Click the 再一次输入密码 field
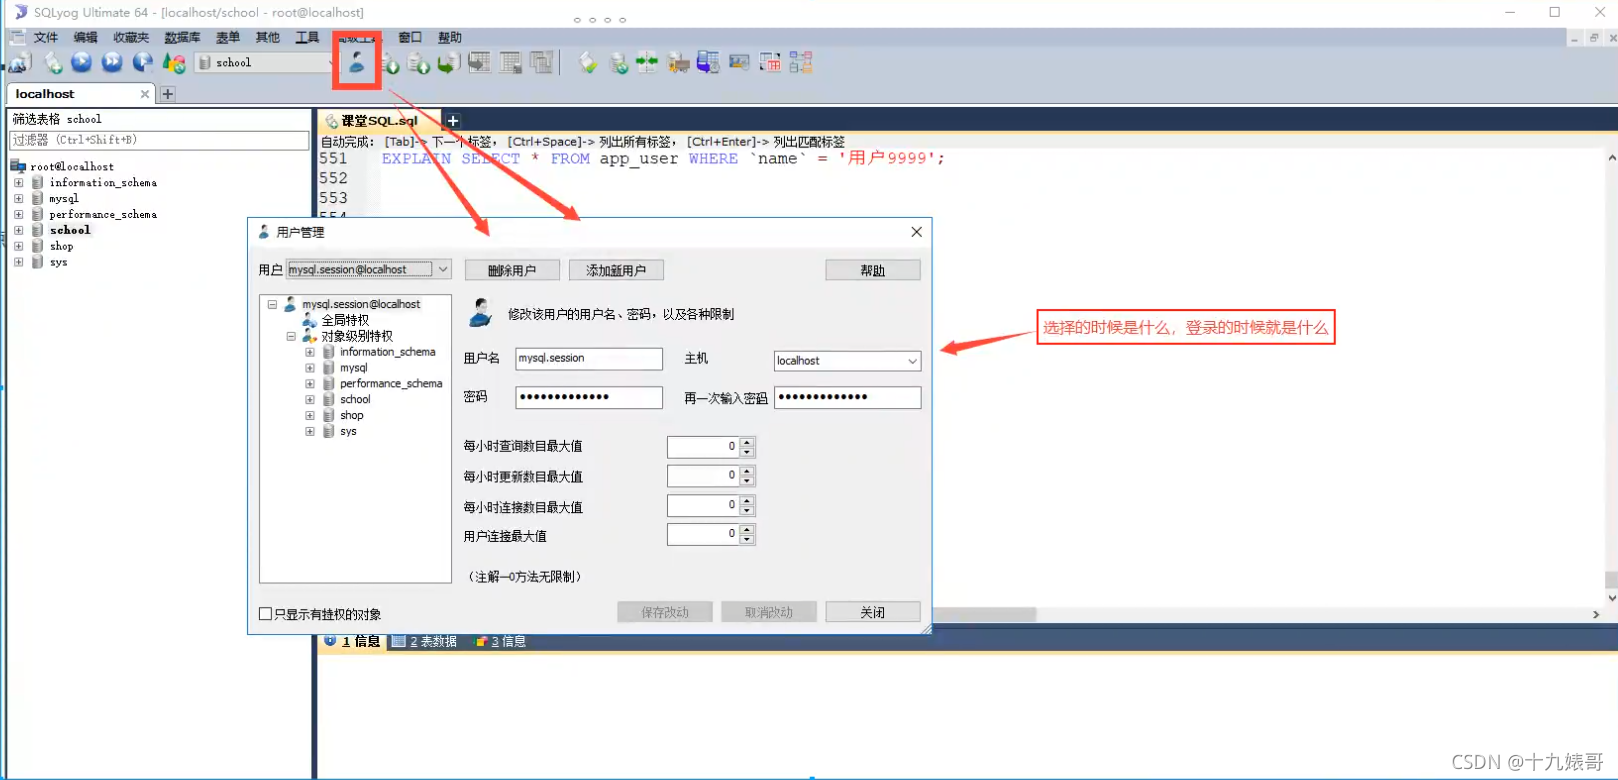 tap(847, 397)
